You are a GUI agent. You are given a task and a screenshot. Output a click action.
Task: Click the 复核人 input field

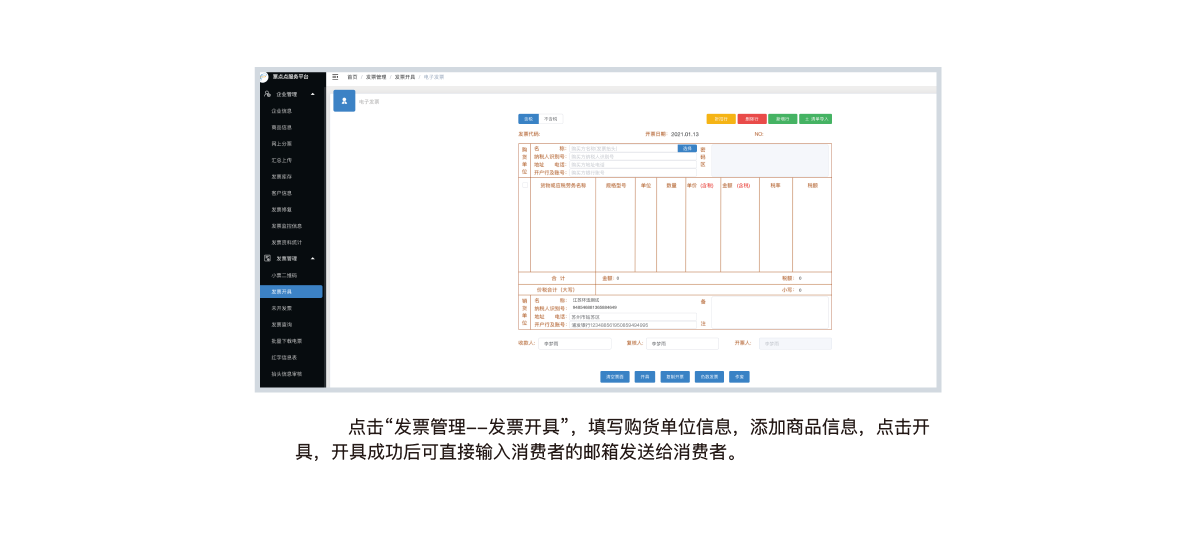pos(682,344)
